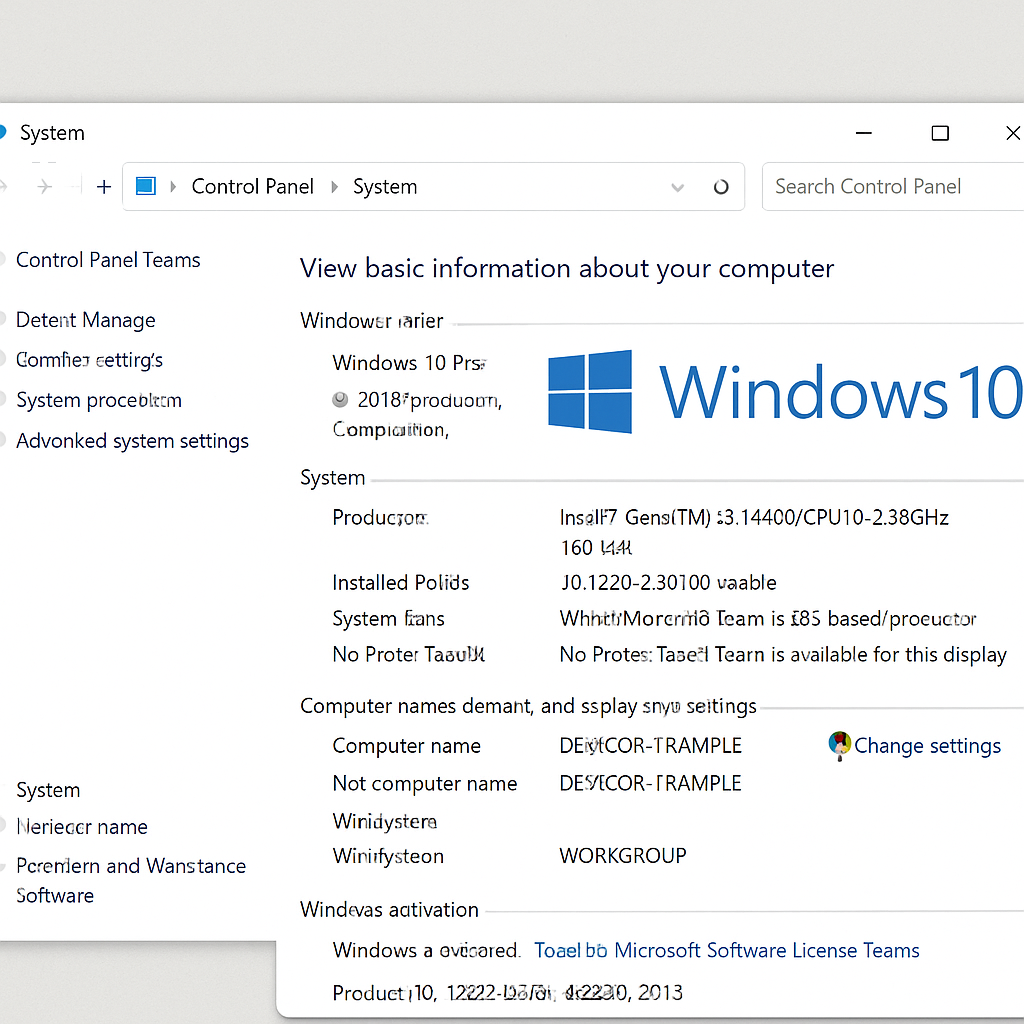Click the forward navigation arrow

pyautogui.click(x=44, y=187)
